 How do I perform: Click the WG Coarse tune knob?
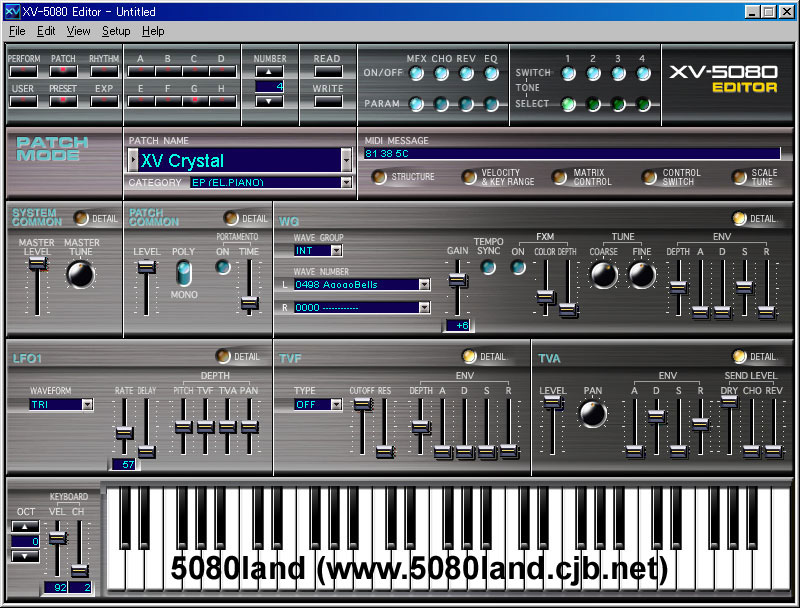point(604,274)
